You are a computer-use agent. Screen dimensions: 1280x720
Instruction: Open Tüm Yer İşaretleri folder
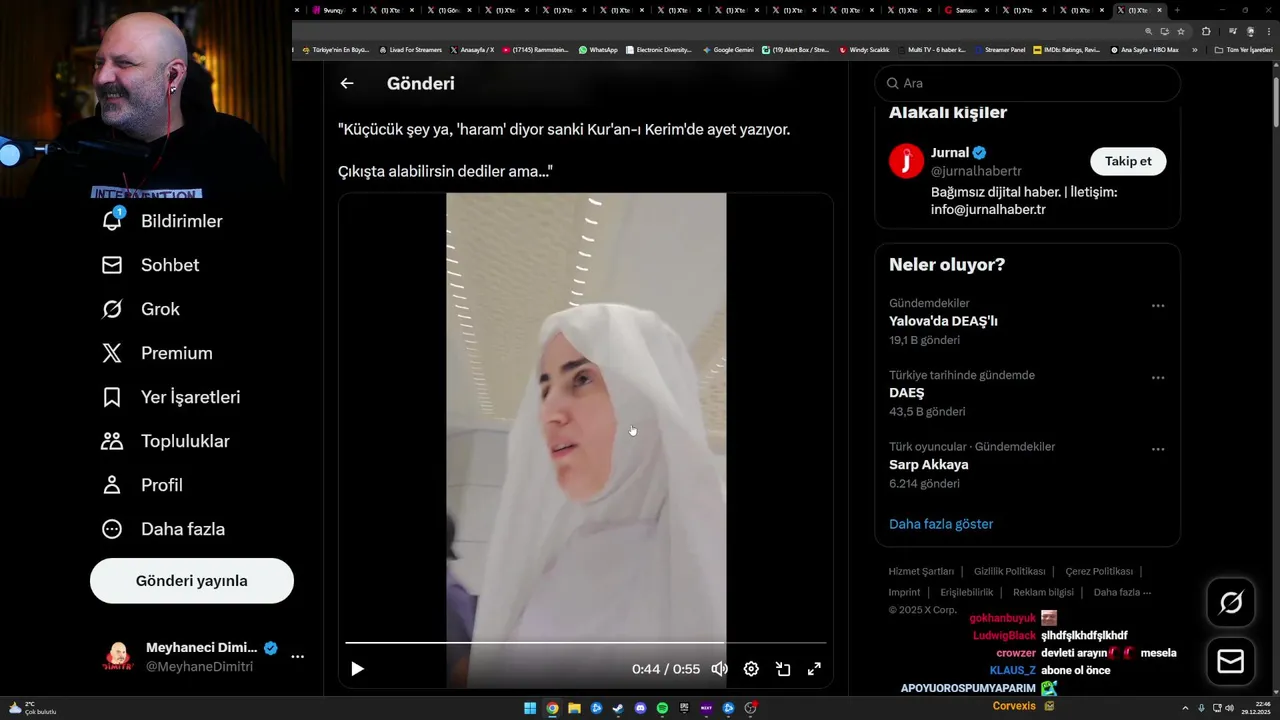coord(1245,50)
